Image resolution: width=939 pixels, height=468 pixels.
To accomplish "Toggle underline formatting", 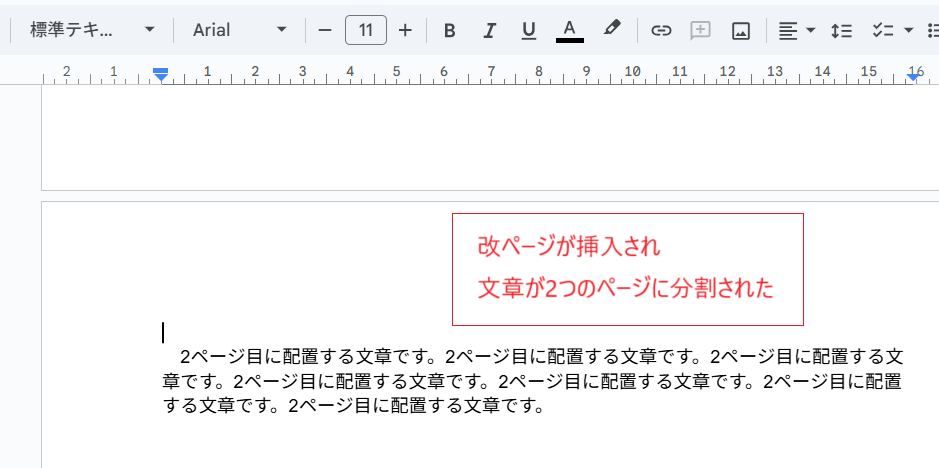I will coord(529,31).
